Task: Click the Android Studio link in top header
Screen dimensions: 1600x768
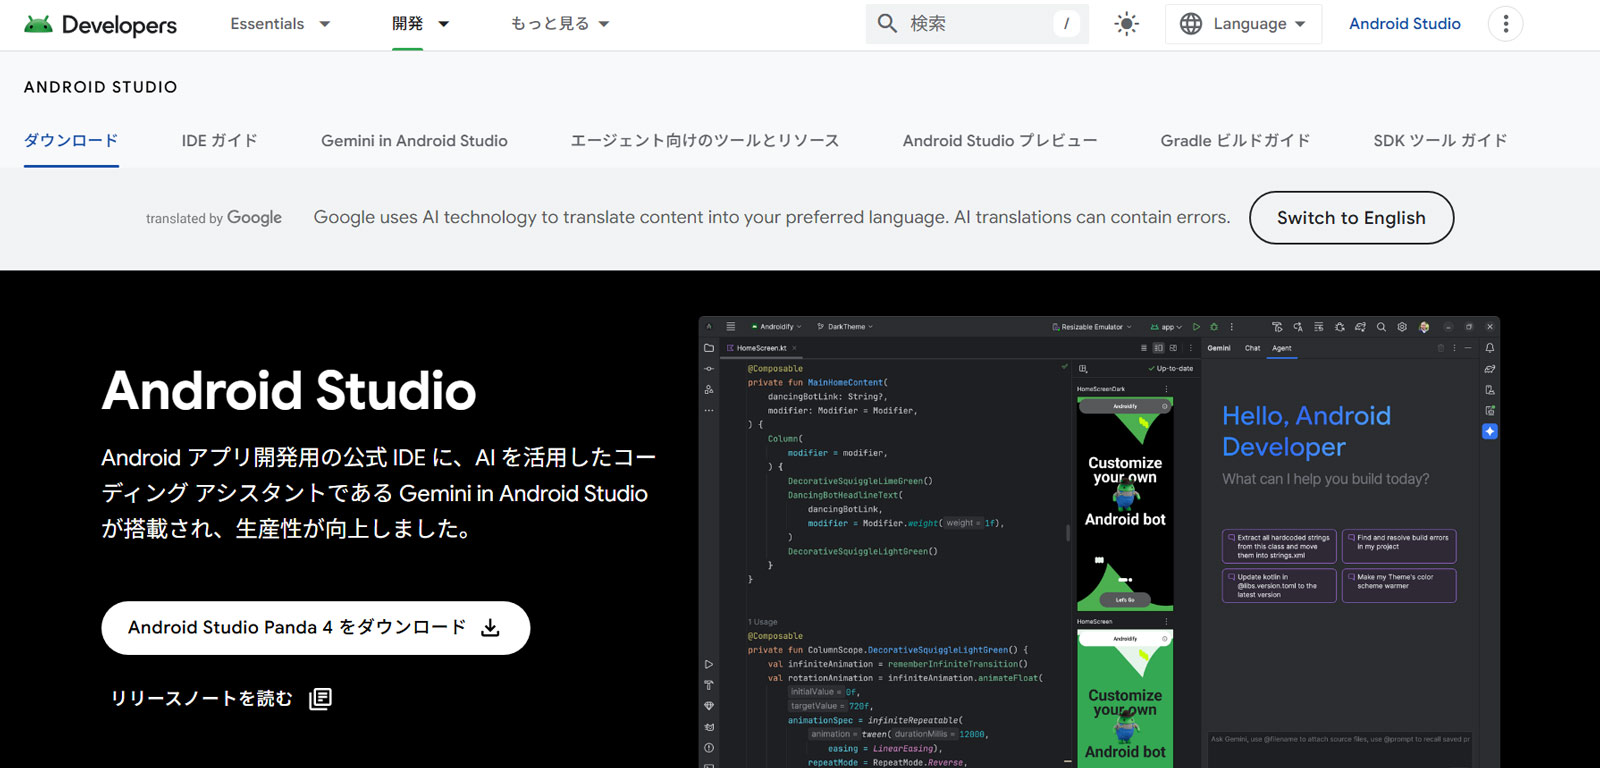Action: (1404, 24)
